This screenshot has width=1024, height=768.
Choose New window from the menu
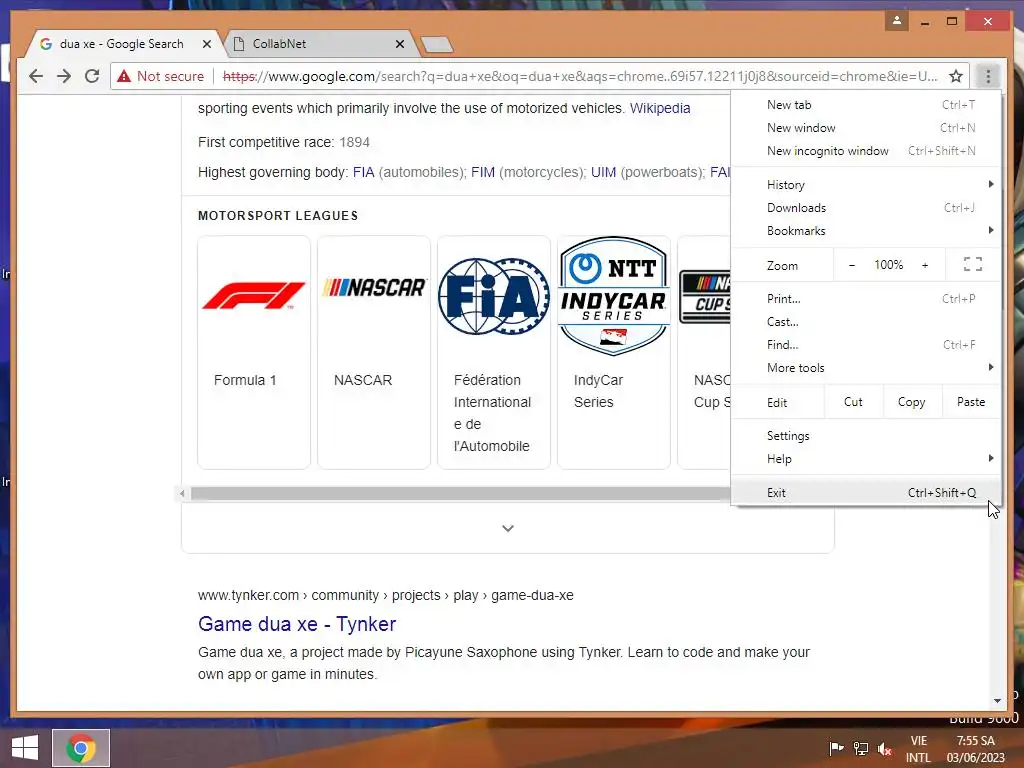(866, 128)
